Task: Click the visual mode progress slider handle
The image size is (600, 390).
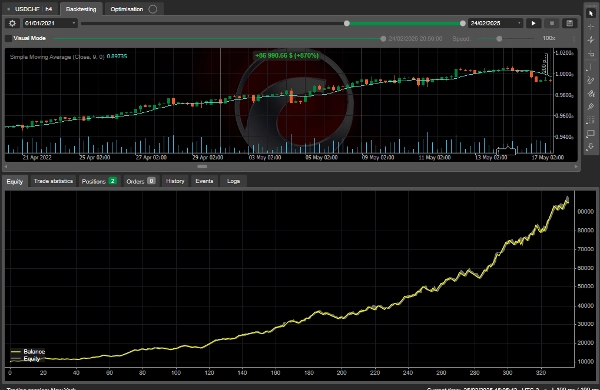Action: click(x=383, y=39)
